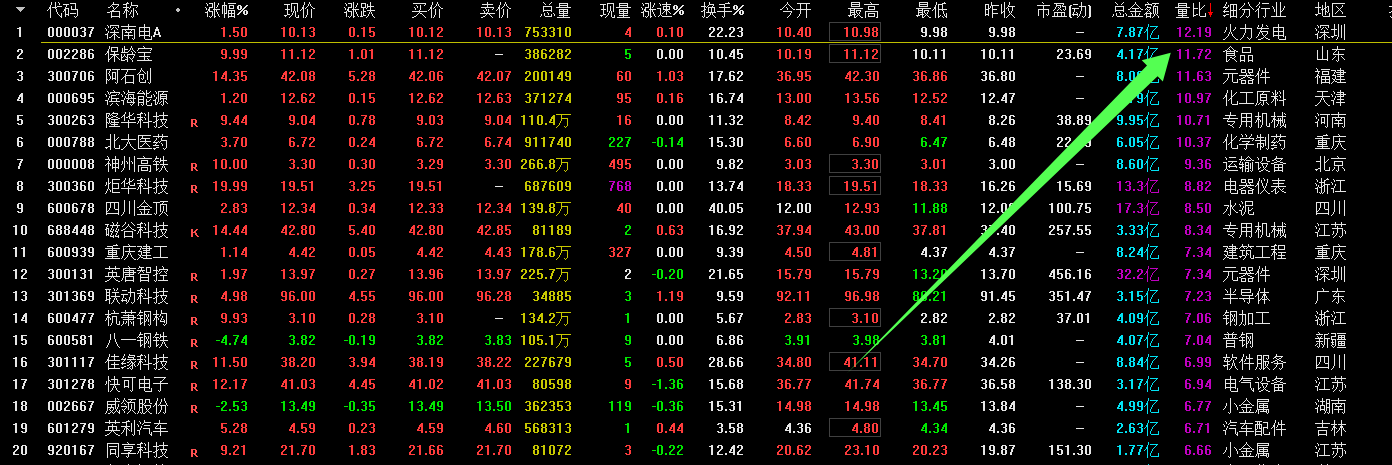Click the 软件服务 industry cell
The height and width of the screenshot is (465, 1392).
1255,362
